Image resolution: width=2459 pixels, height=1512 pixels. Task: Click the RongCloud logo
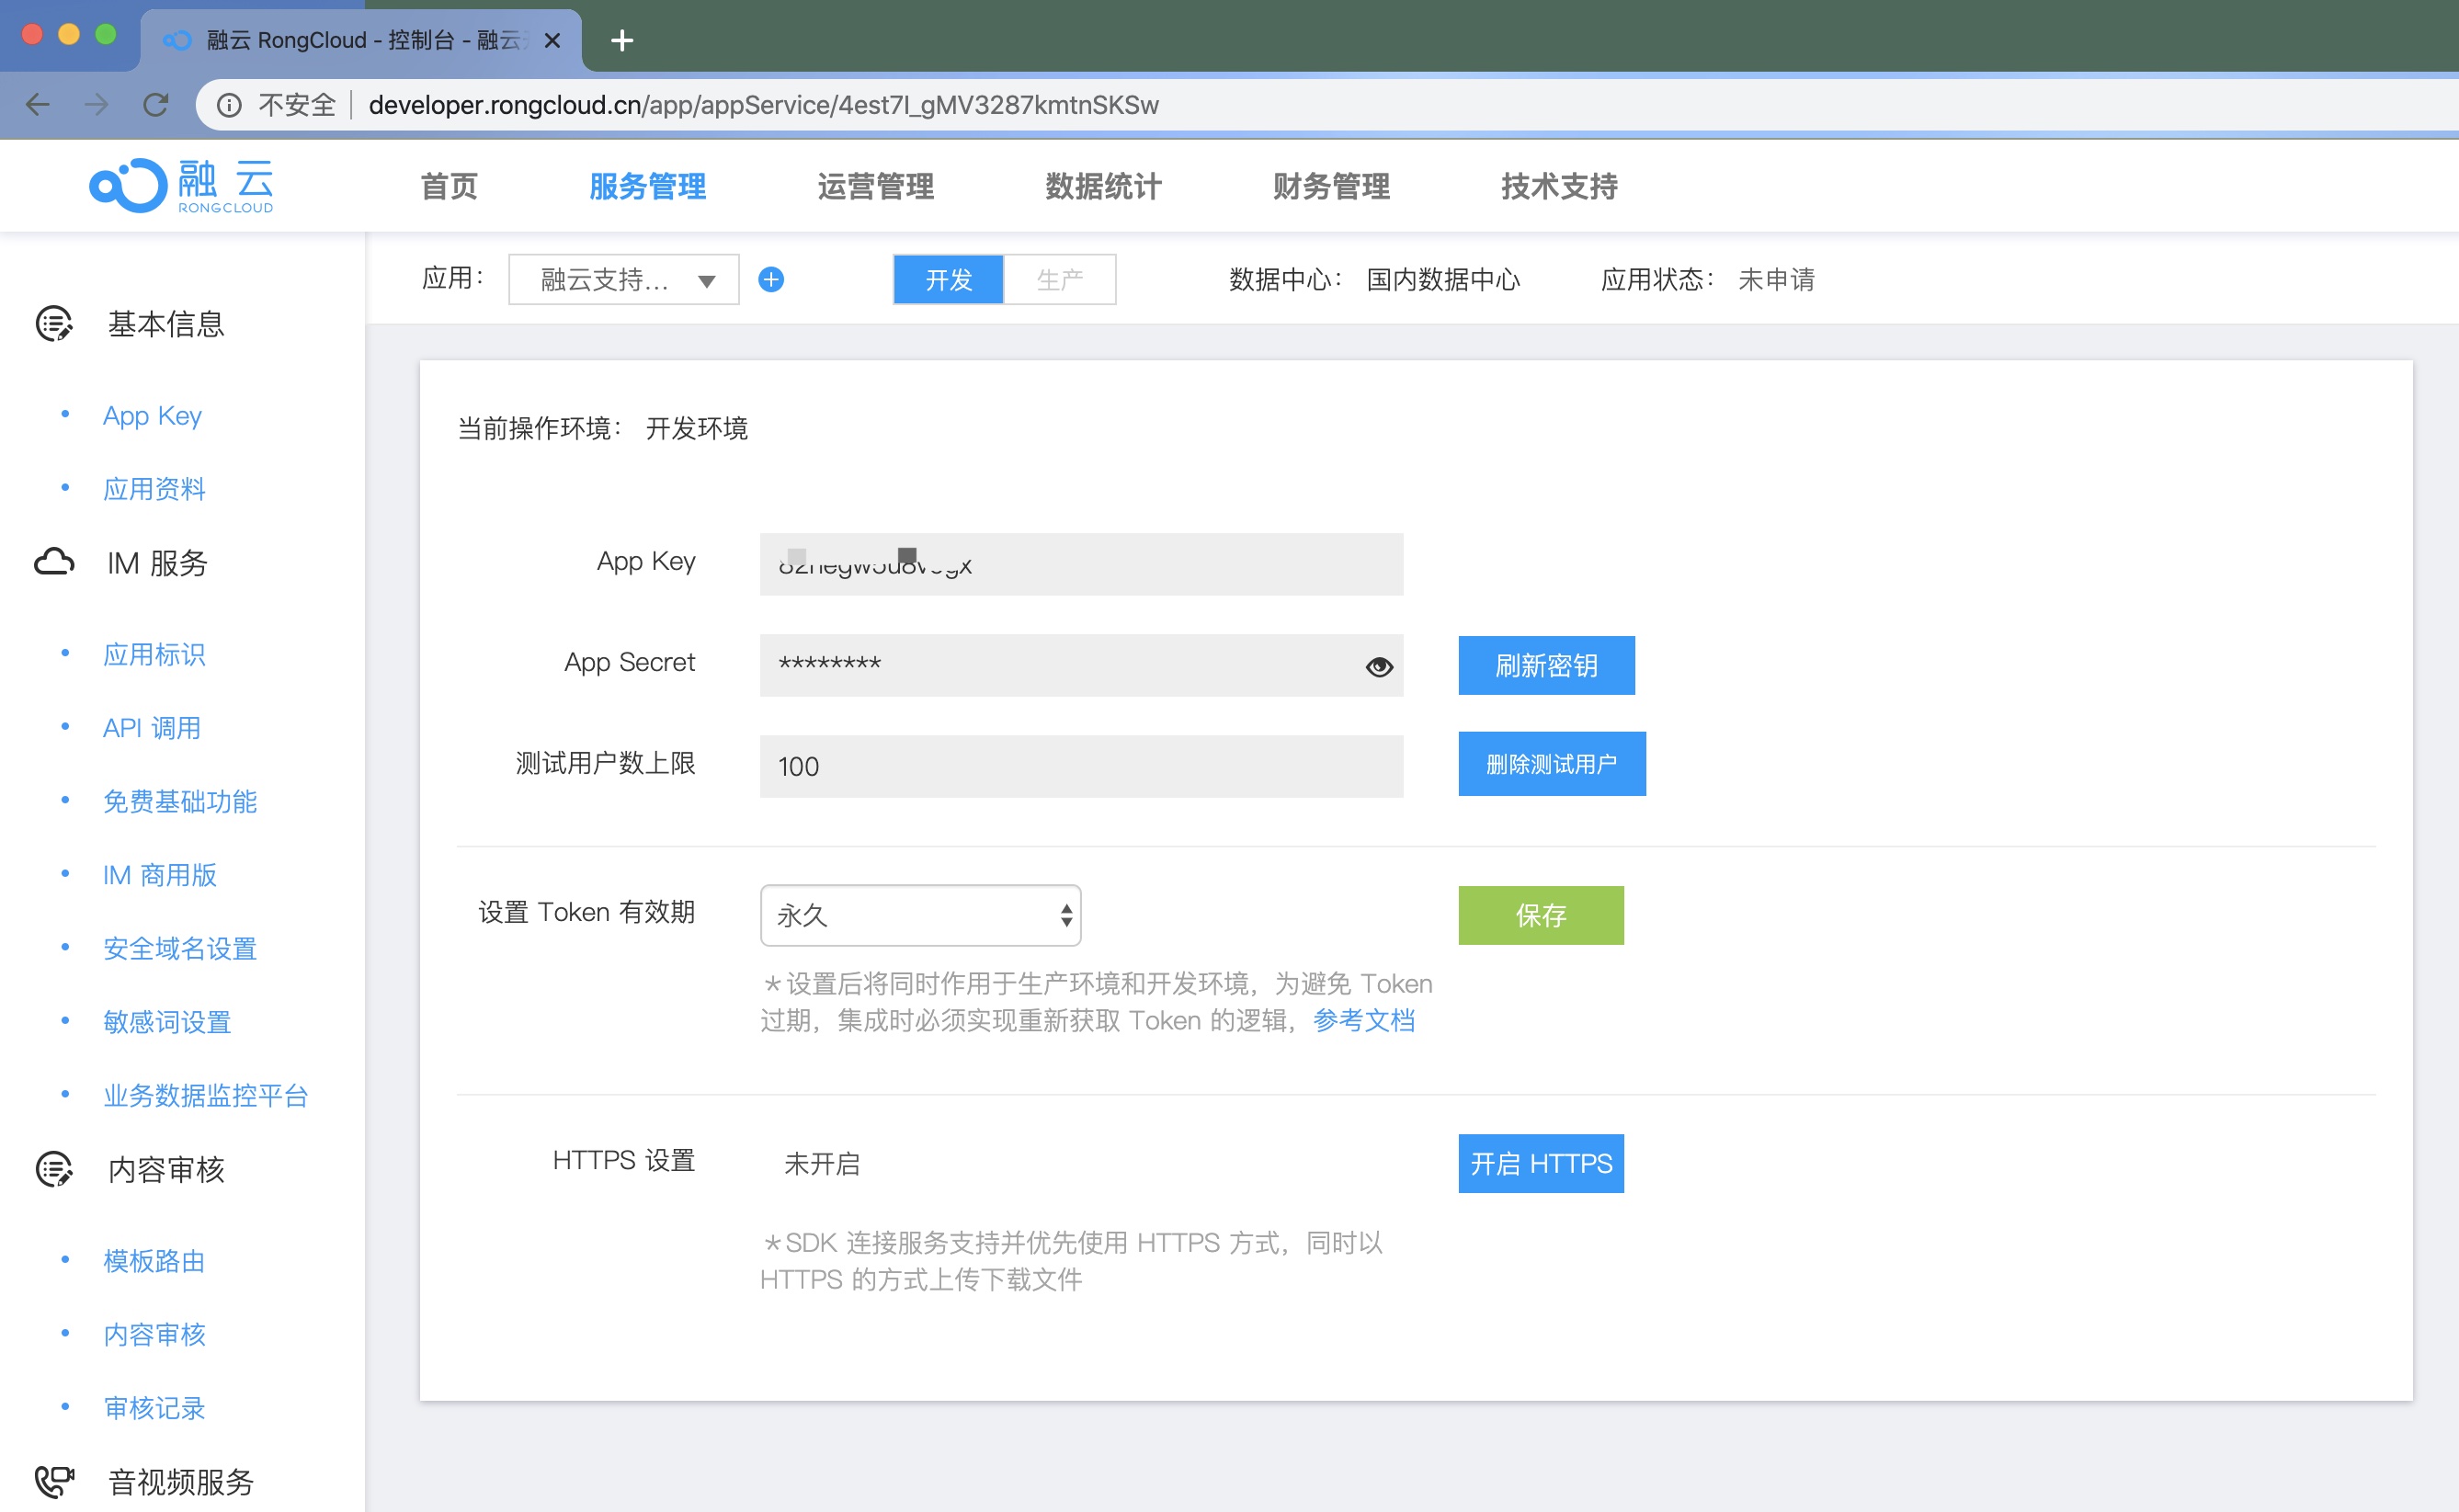[181, 185]
